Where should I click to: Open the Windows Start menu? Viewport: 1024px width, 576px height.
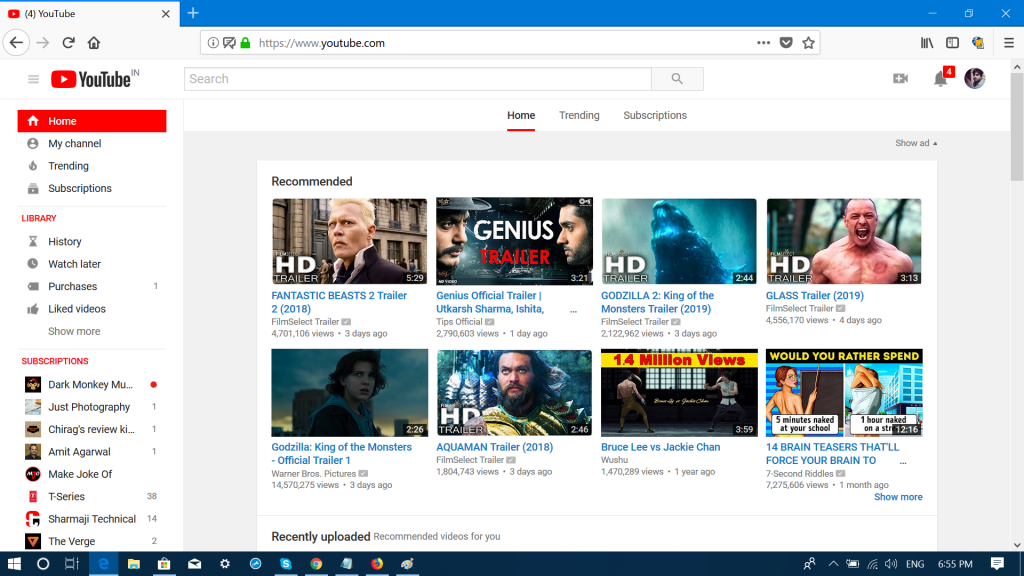(x=14, y=564)
